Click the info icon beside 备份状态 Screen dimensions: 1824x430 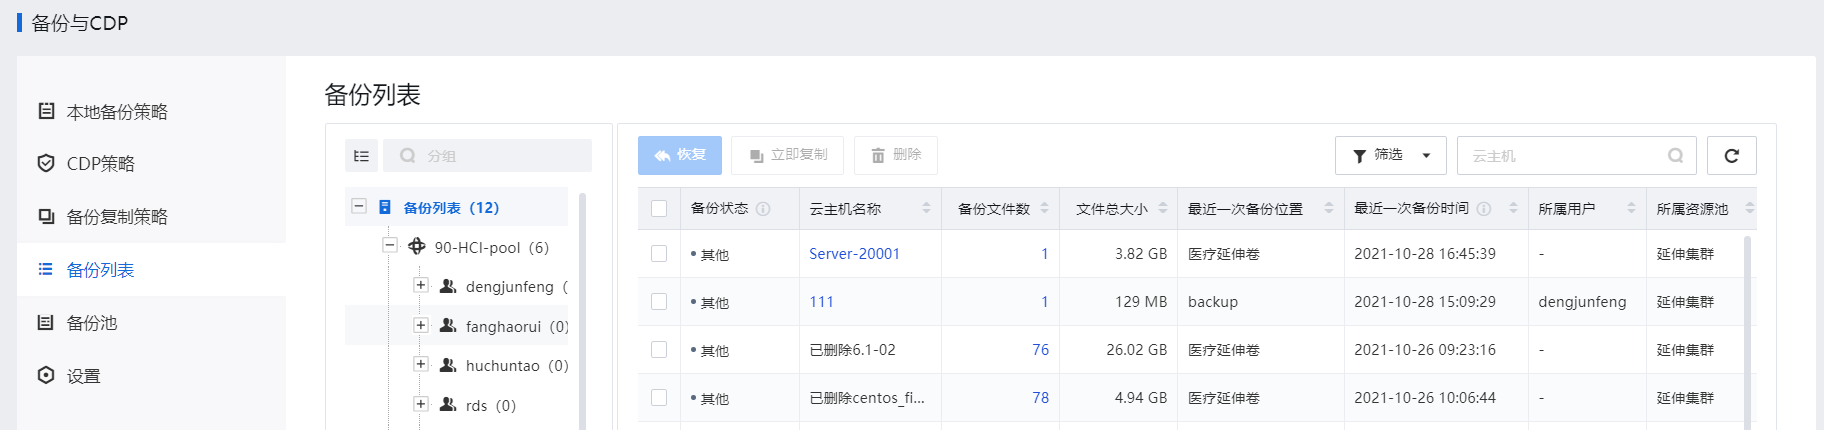coord(763,209)
